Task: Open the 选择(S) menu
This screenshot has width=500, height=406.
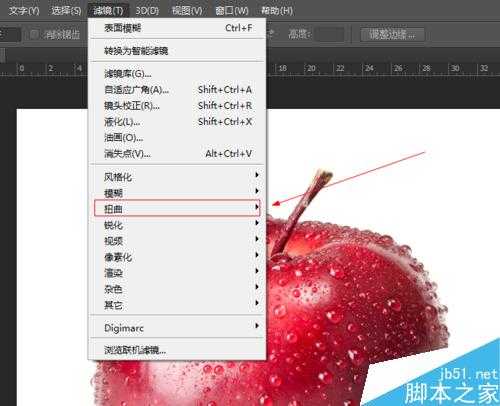Action: click(x=66, y=11)
